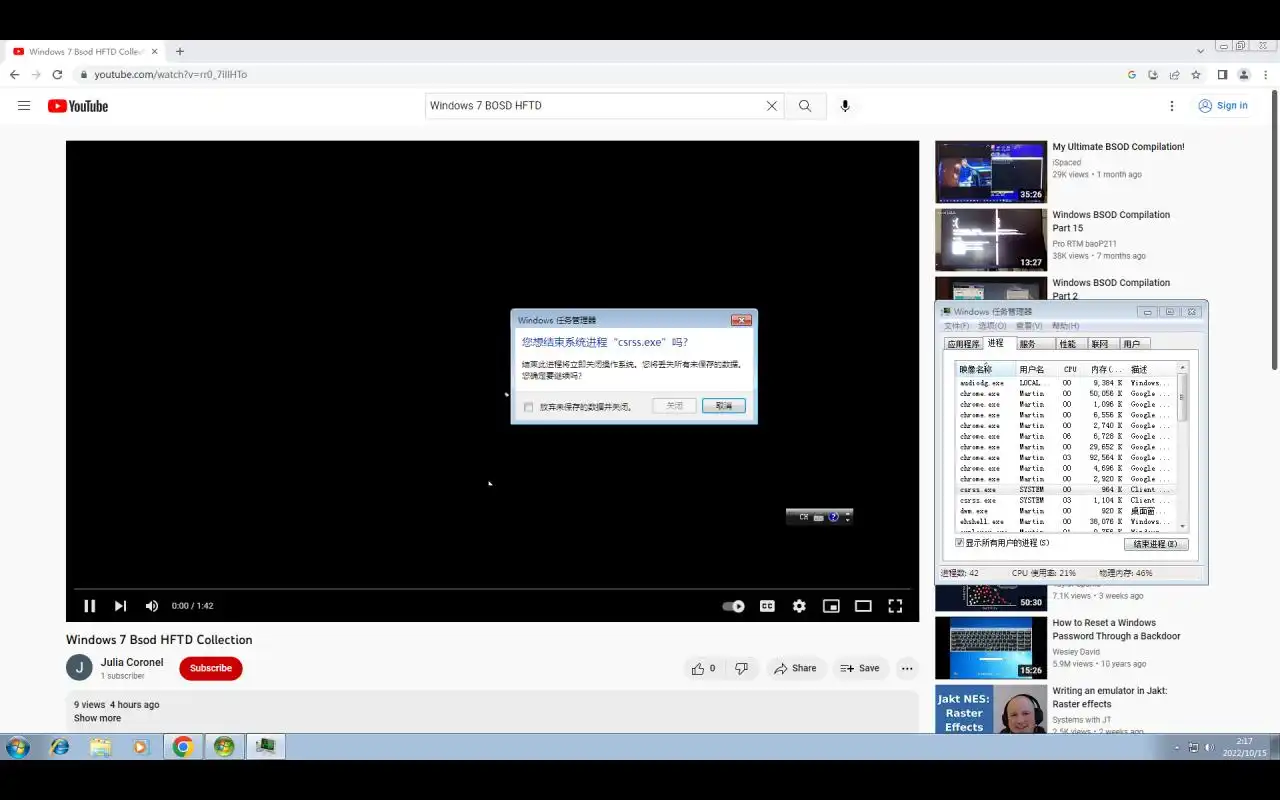1280x800 pixels.
Task: Open Internet Explorer from the taskbar
Action: 59,746
